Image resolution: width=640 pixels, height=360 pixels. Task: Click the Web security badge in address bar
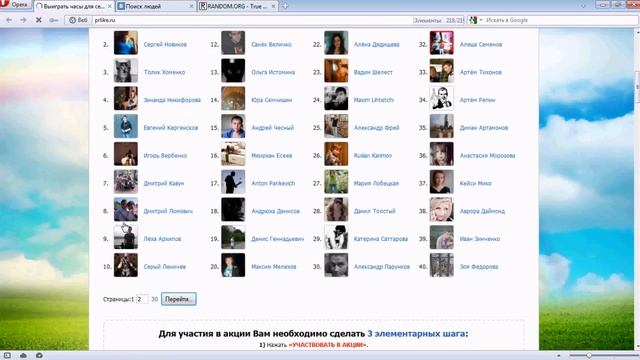(x=78, y=20)
